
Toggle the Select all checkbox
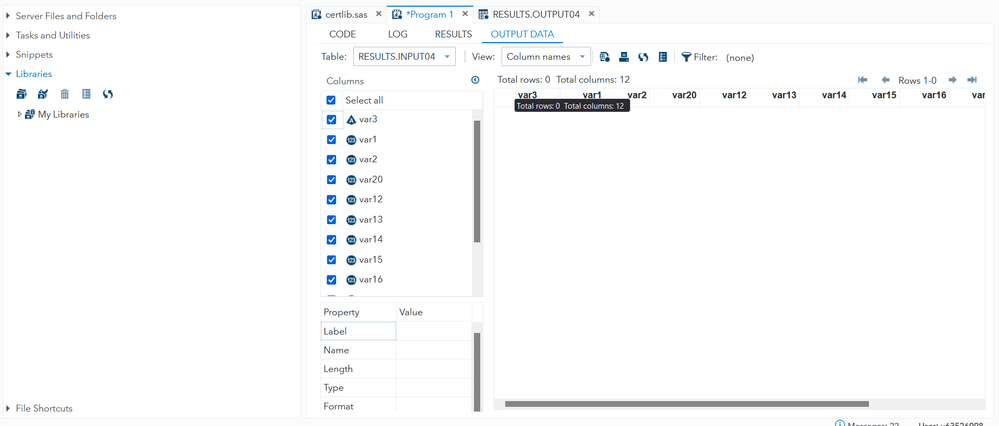pos(331,101)
